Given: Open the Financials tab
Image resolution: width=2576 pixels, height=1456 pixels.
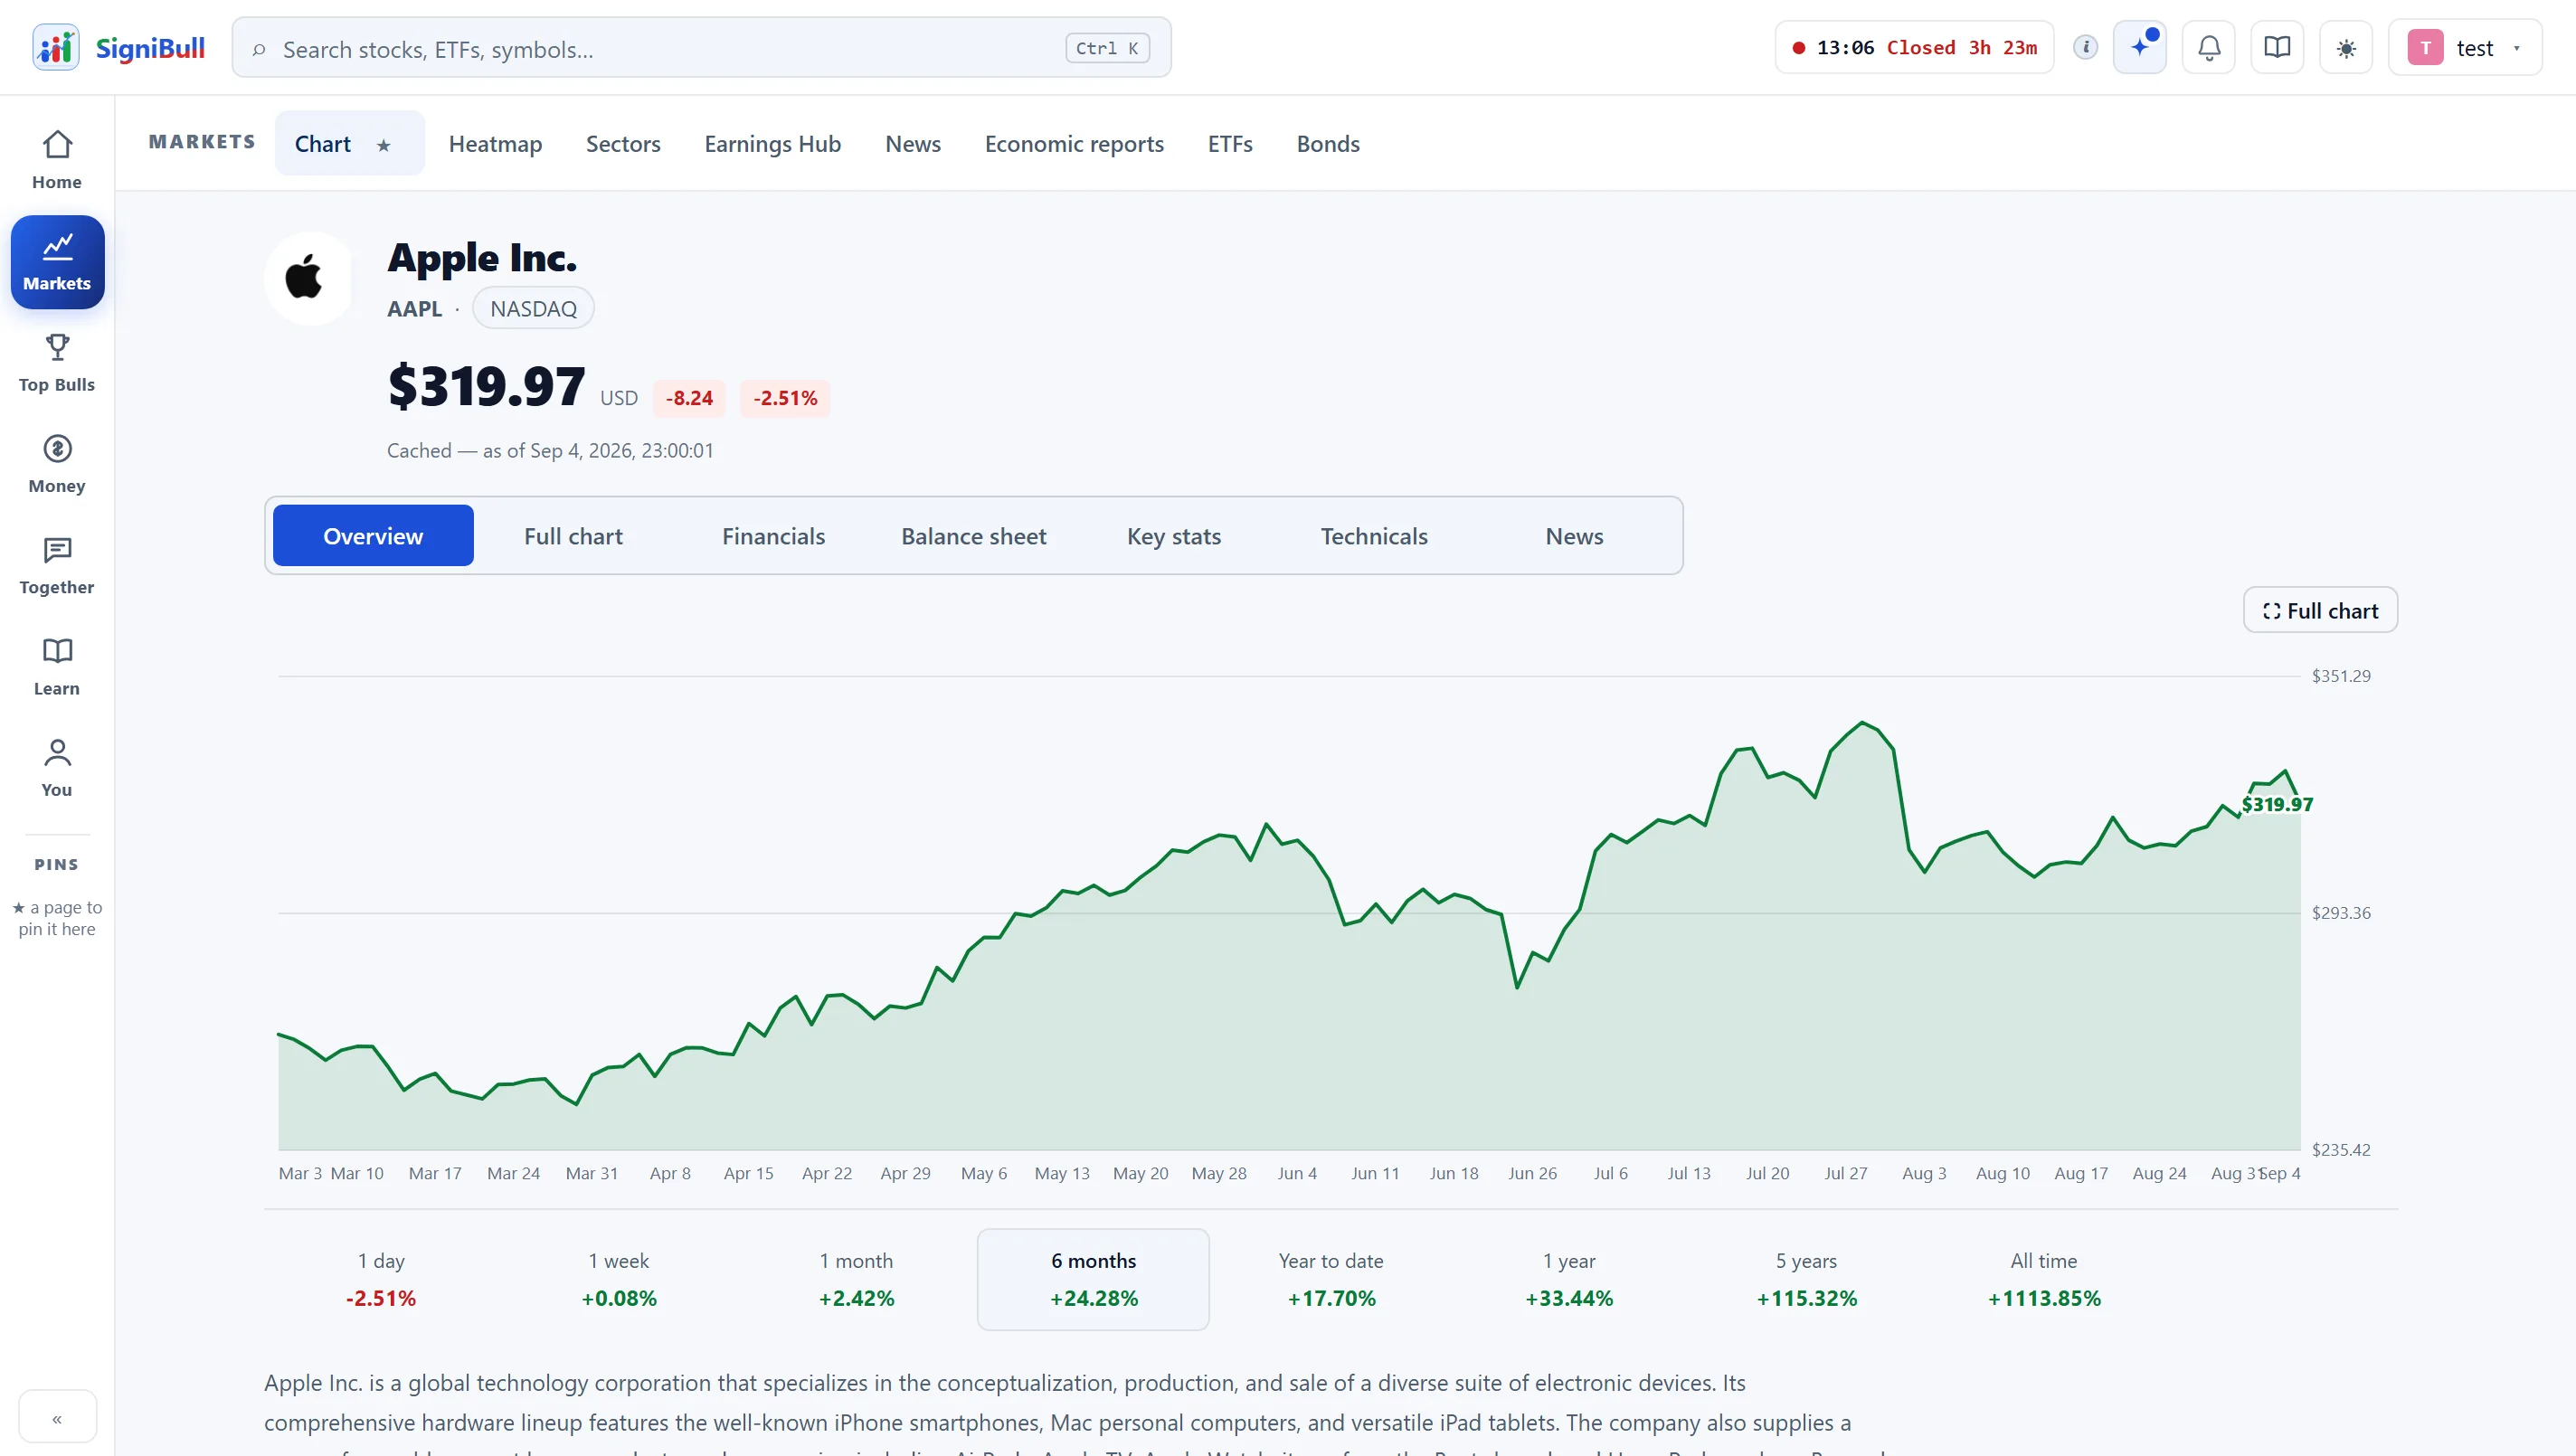Looking at the screenshot, I should coord(773,536).
